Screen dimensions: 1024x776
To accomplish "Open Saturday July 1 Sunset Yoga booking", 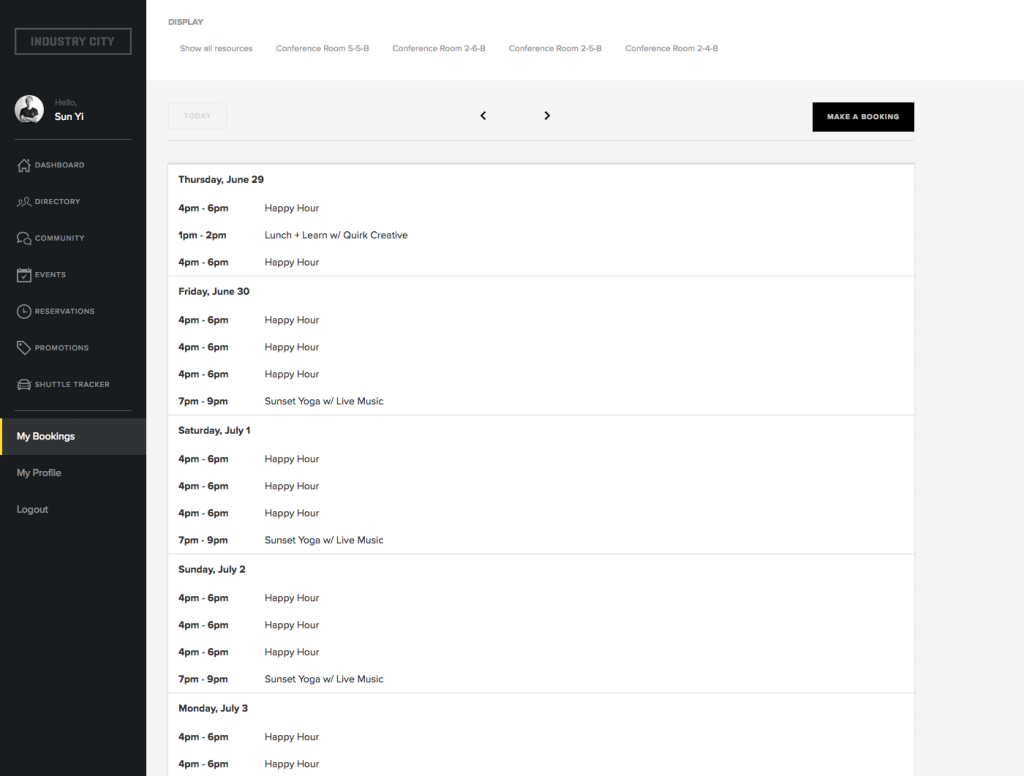I will coord(324,540).
